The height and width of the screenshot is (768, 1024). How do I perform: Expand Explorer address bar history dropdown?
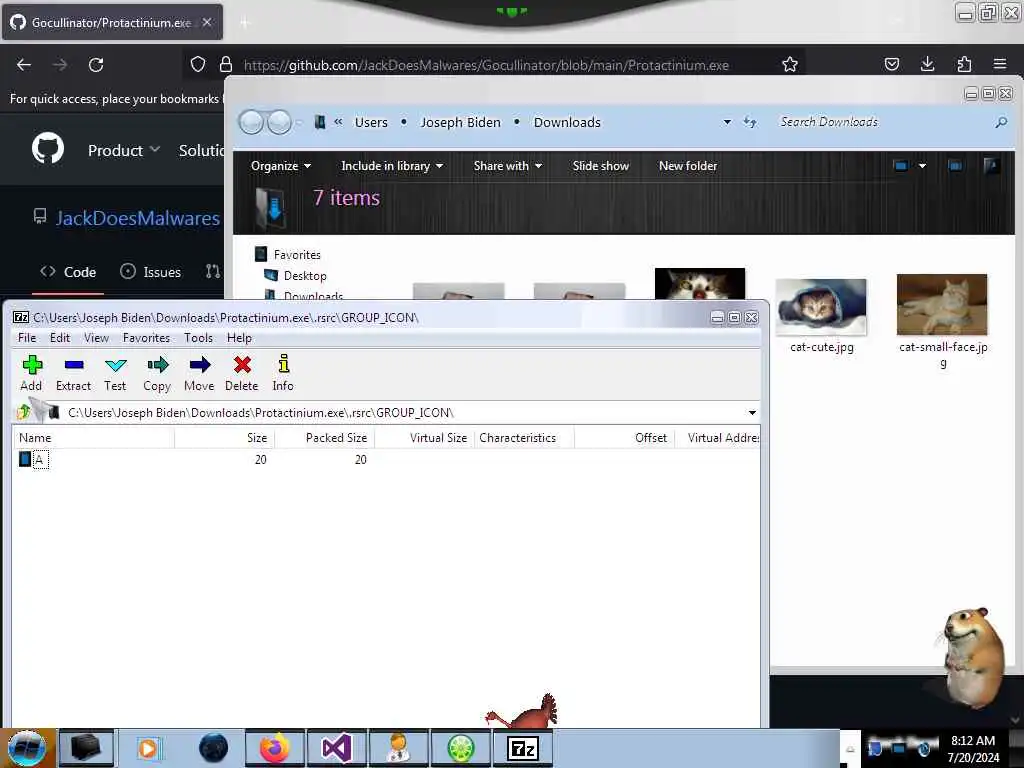click(x=727, y=122)
